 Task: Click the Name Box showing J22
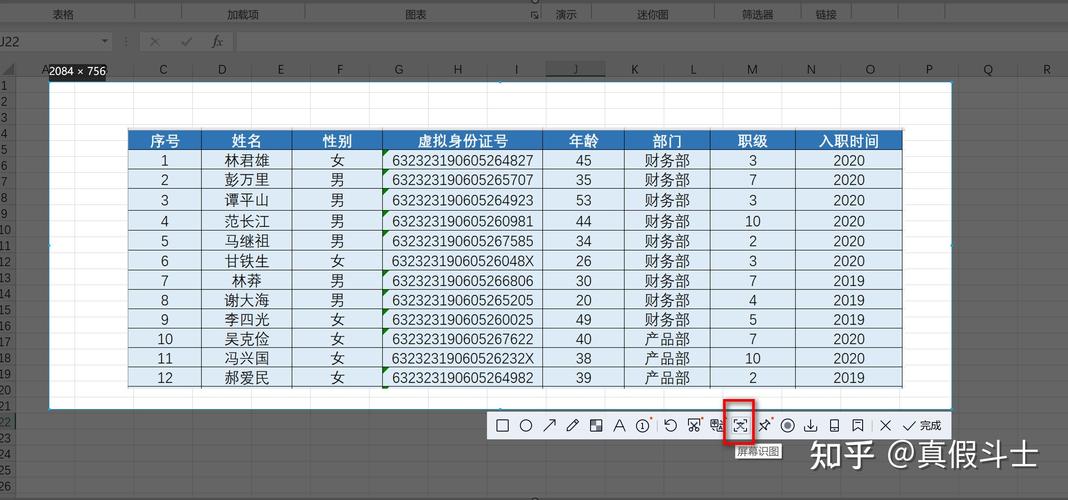point(49,42)
